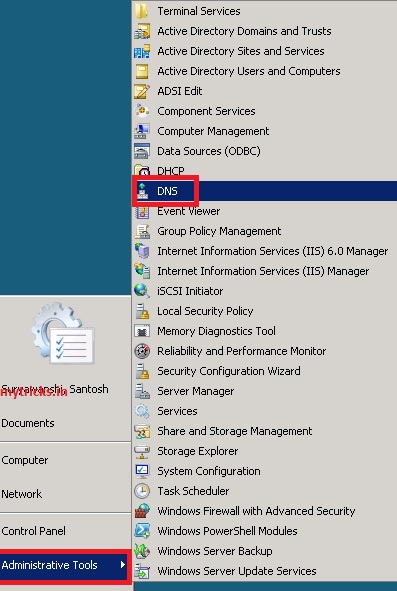Click the Storage Explorer icon
Screen dimensions: 397x591
point(142,451)
